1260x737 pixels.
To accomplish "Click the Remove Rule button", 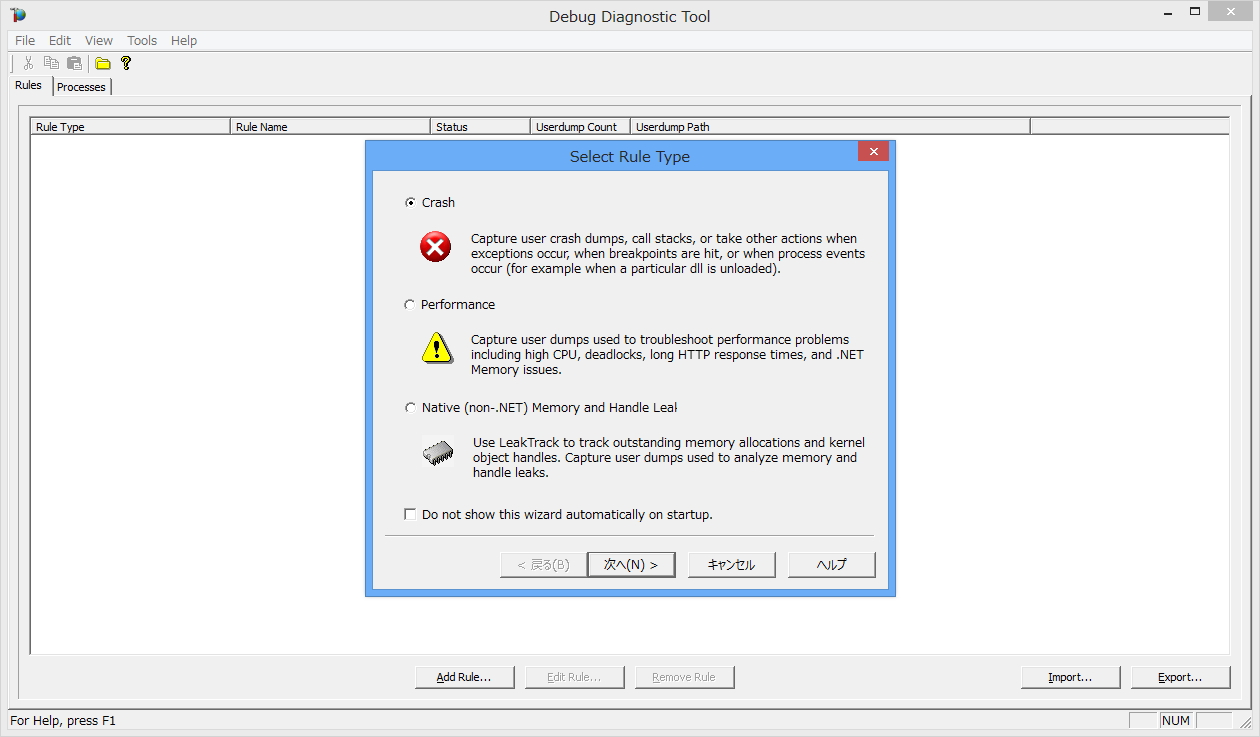I will [x=685, y=677].
